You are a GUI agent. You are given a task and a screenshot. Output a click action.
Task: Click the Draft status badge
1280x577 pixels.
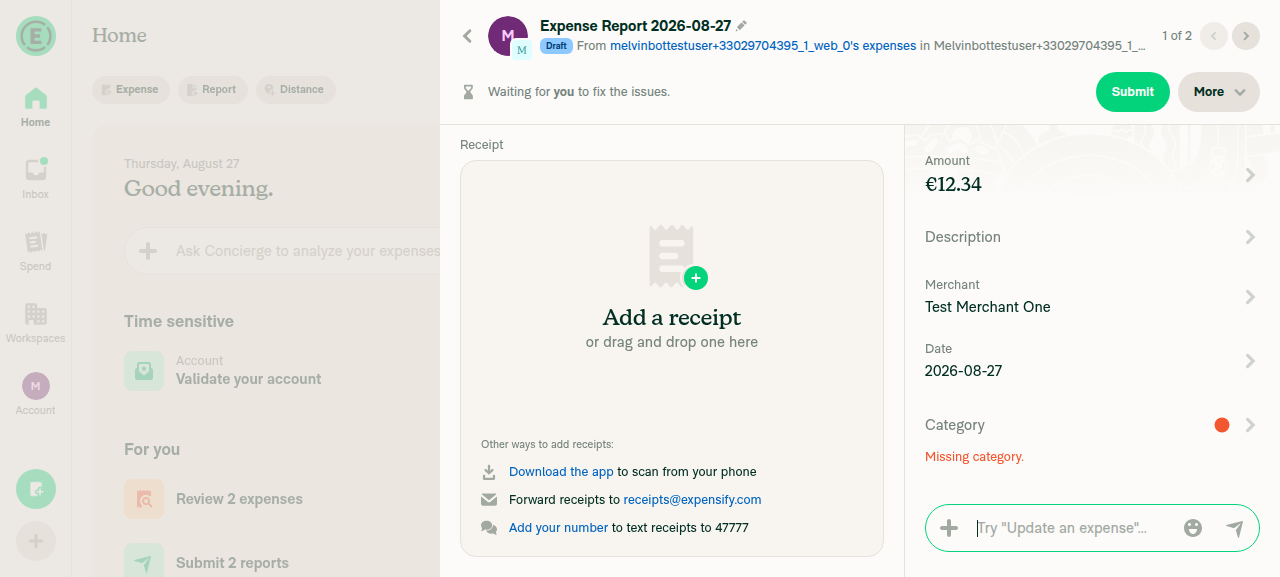(x=556, y=46)
